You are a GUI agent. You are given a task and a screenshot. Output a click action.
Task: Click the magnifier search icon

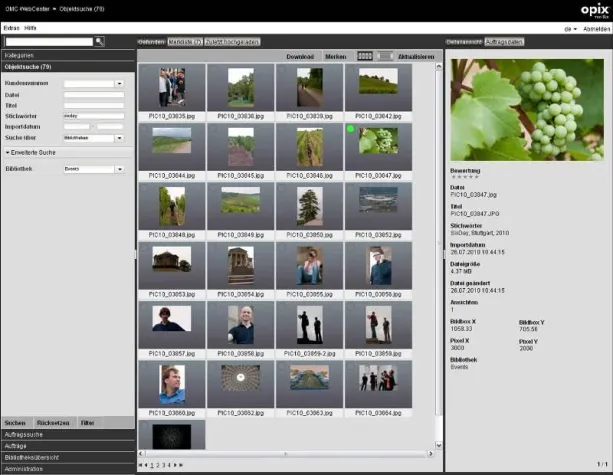[x=100, y=42]
